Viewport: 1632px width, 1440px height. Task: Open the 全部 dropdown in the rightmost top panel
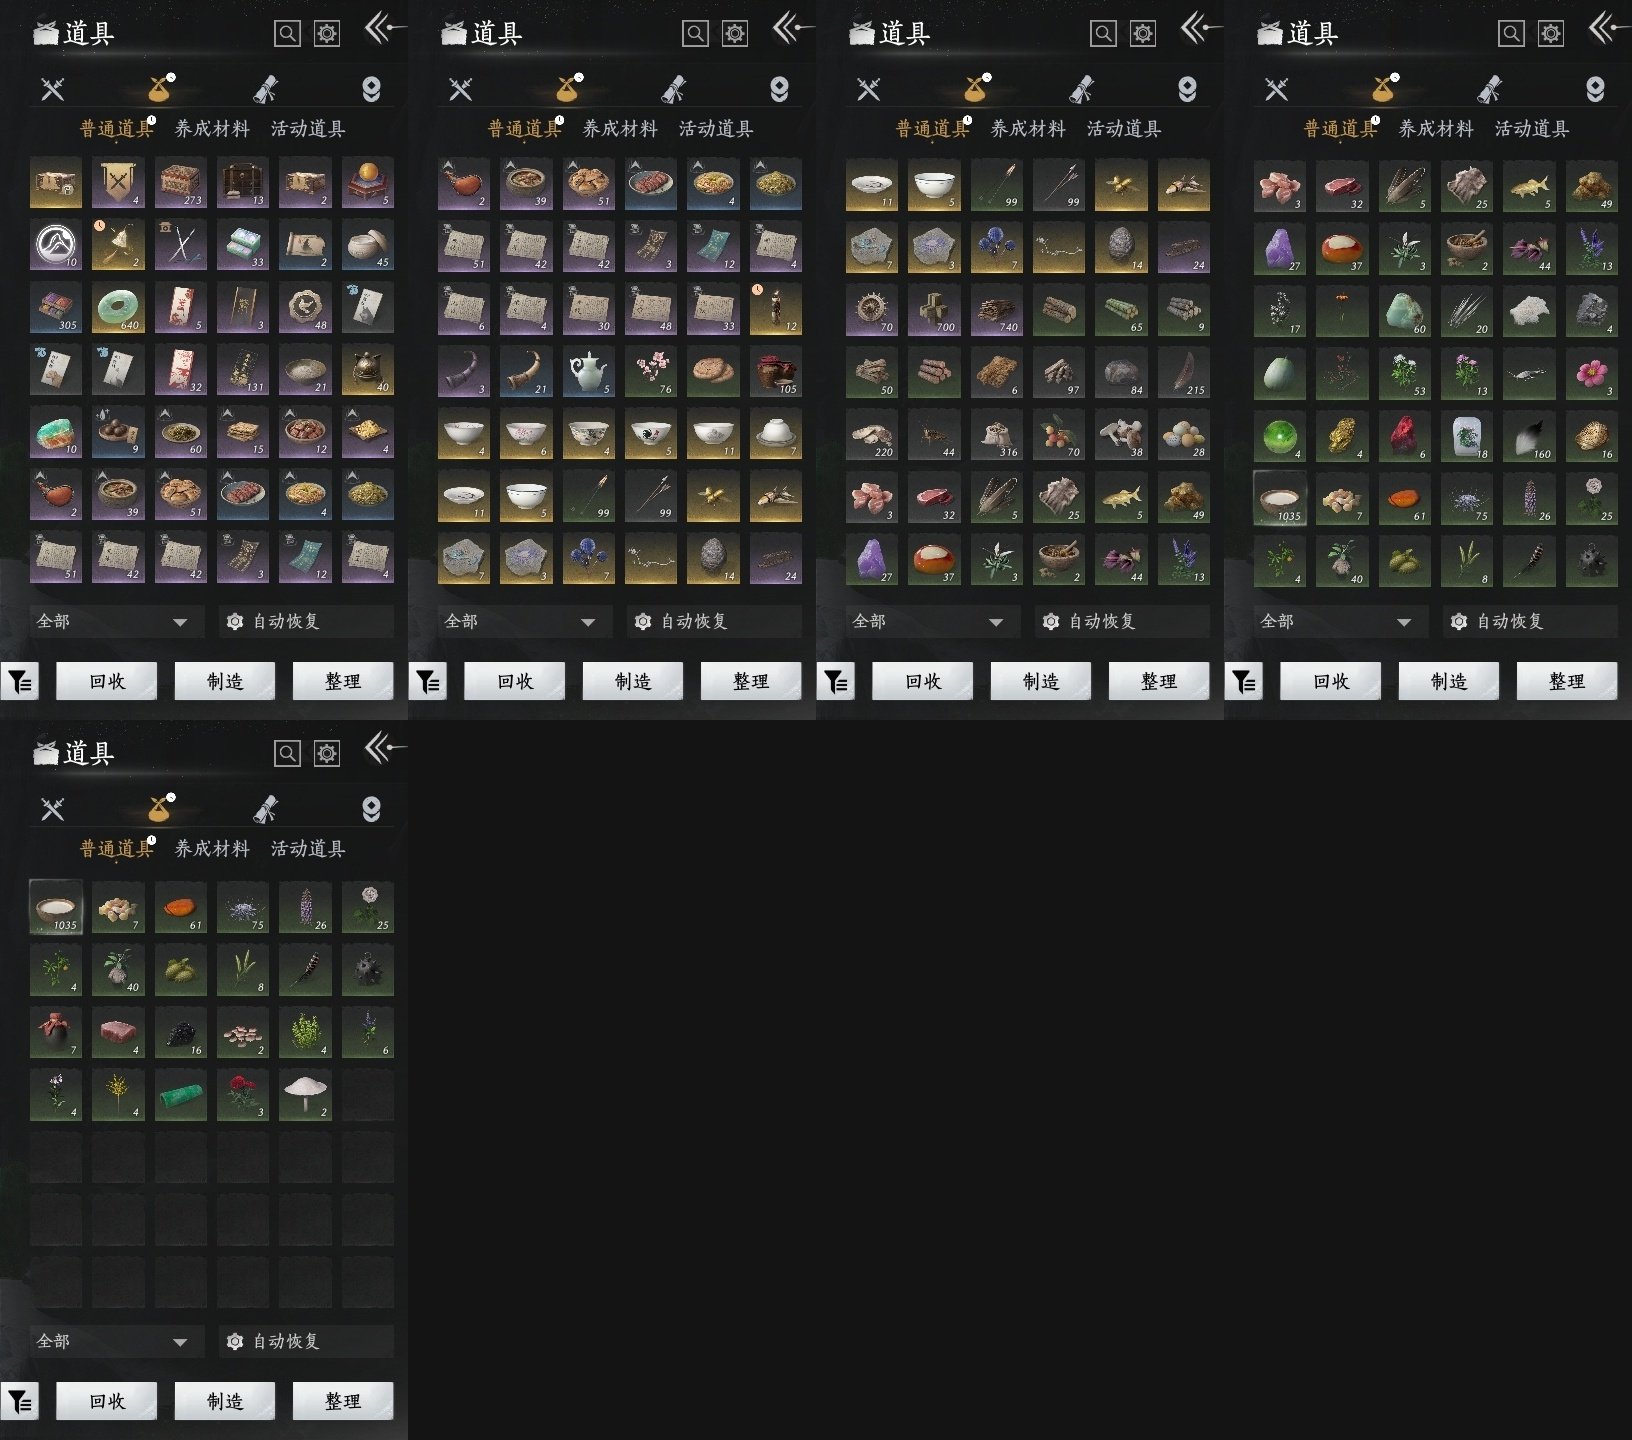(x=1338, y=621)
